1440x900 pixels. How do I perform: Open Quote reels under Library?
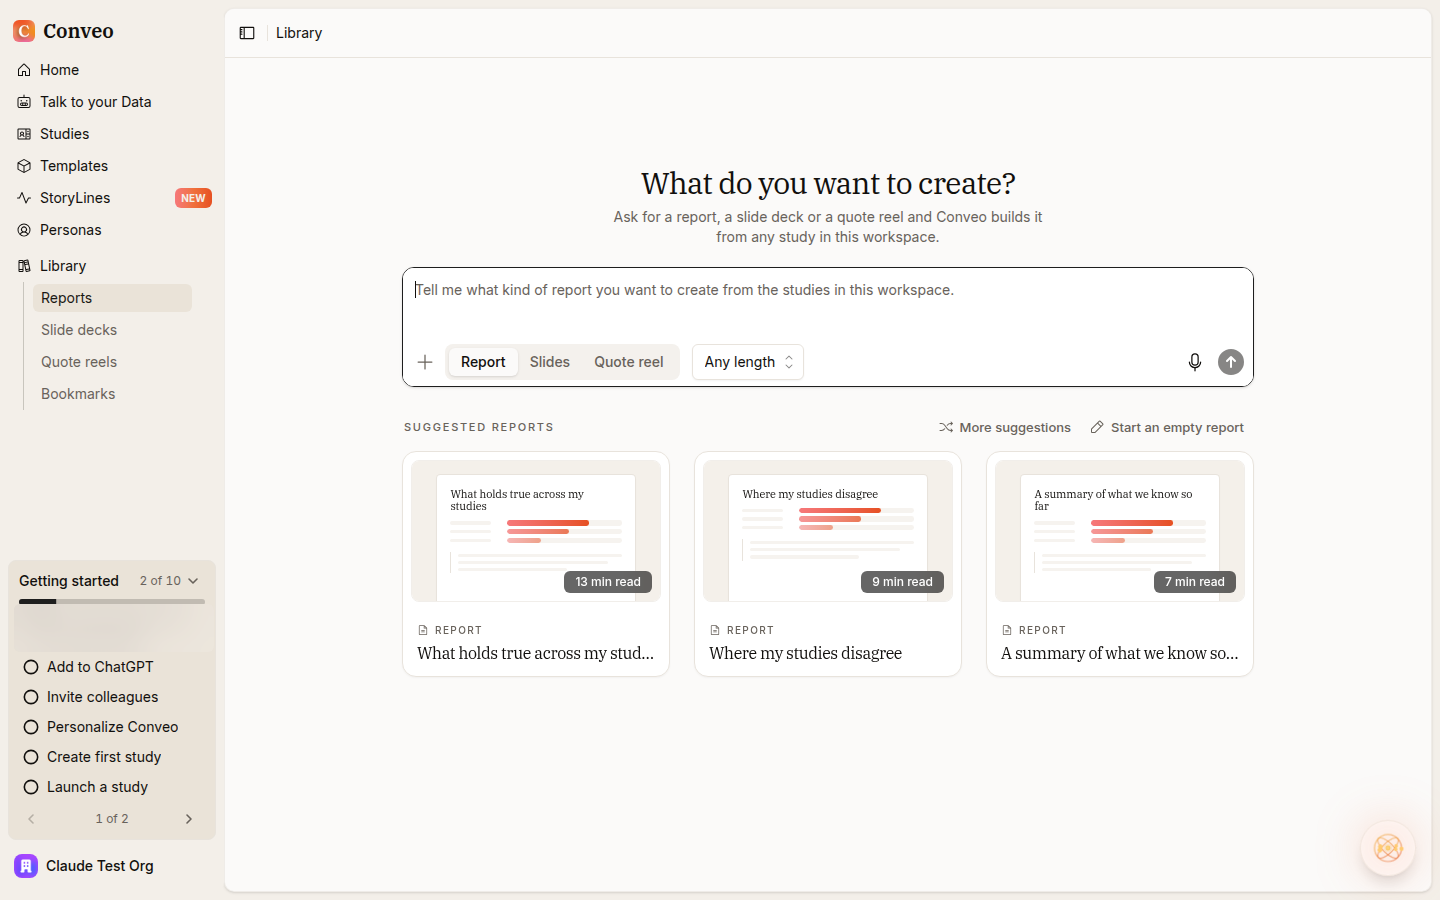(112, 362)
